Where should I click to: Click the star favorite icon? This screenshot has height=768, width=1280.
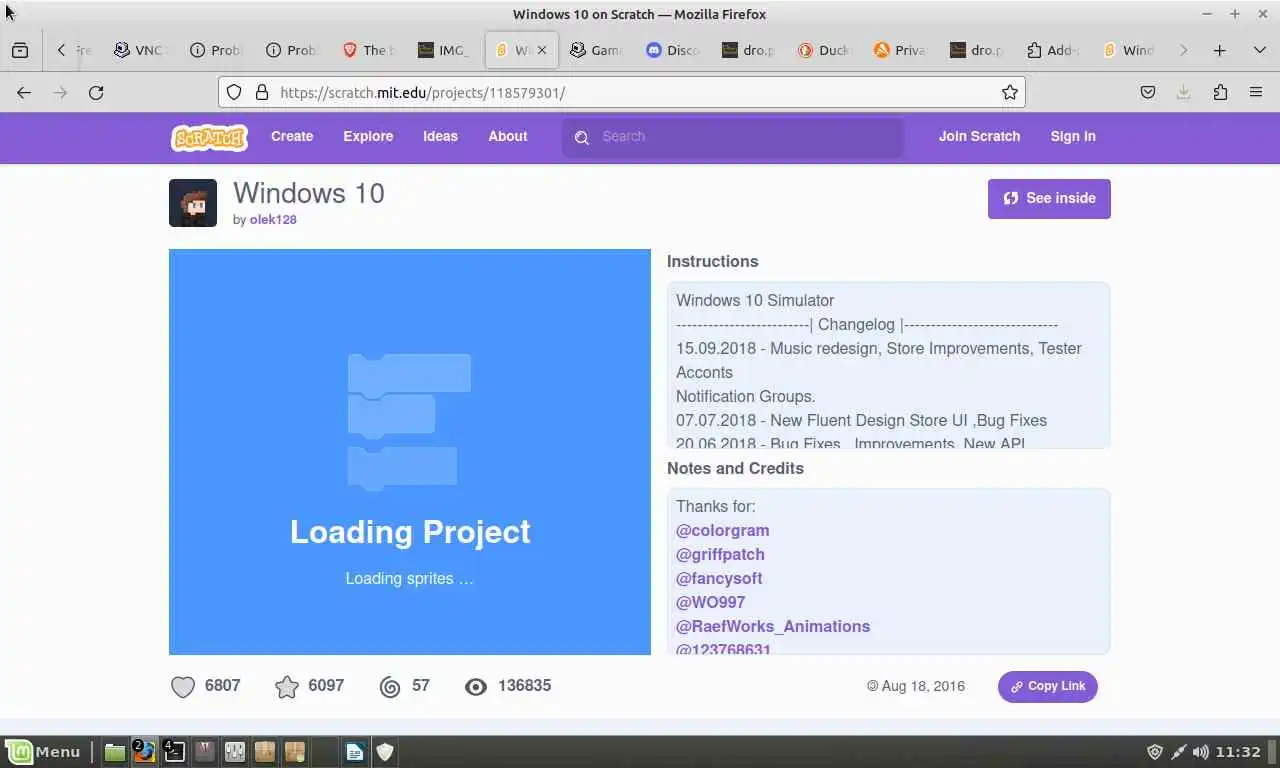tap(287, 686)
